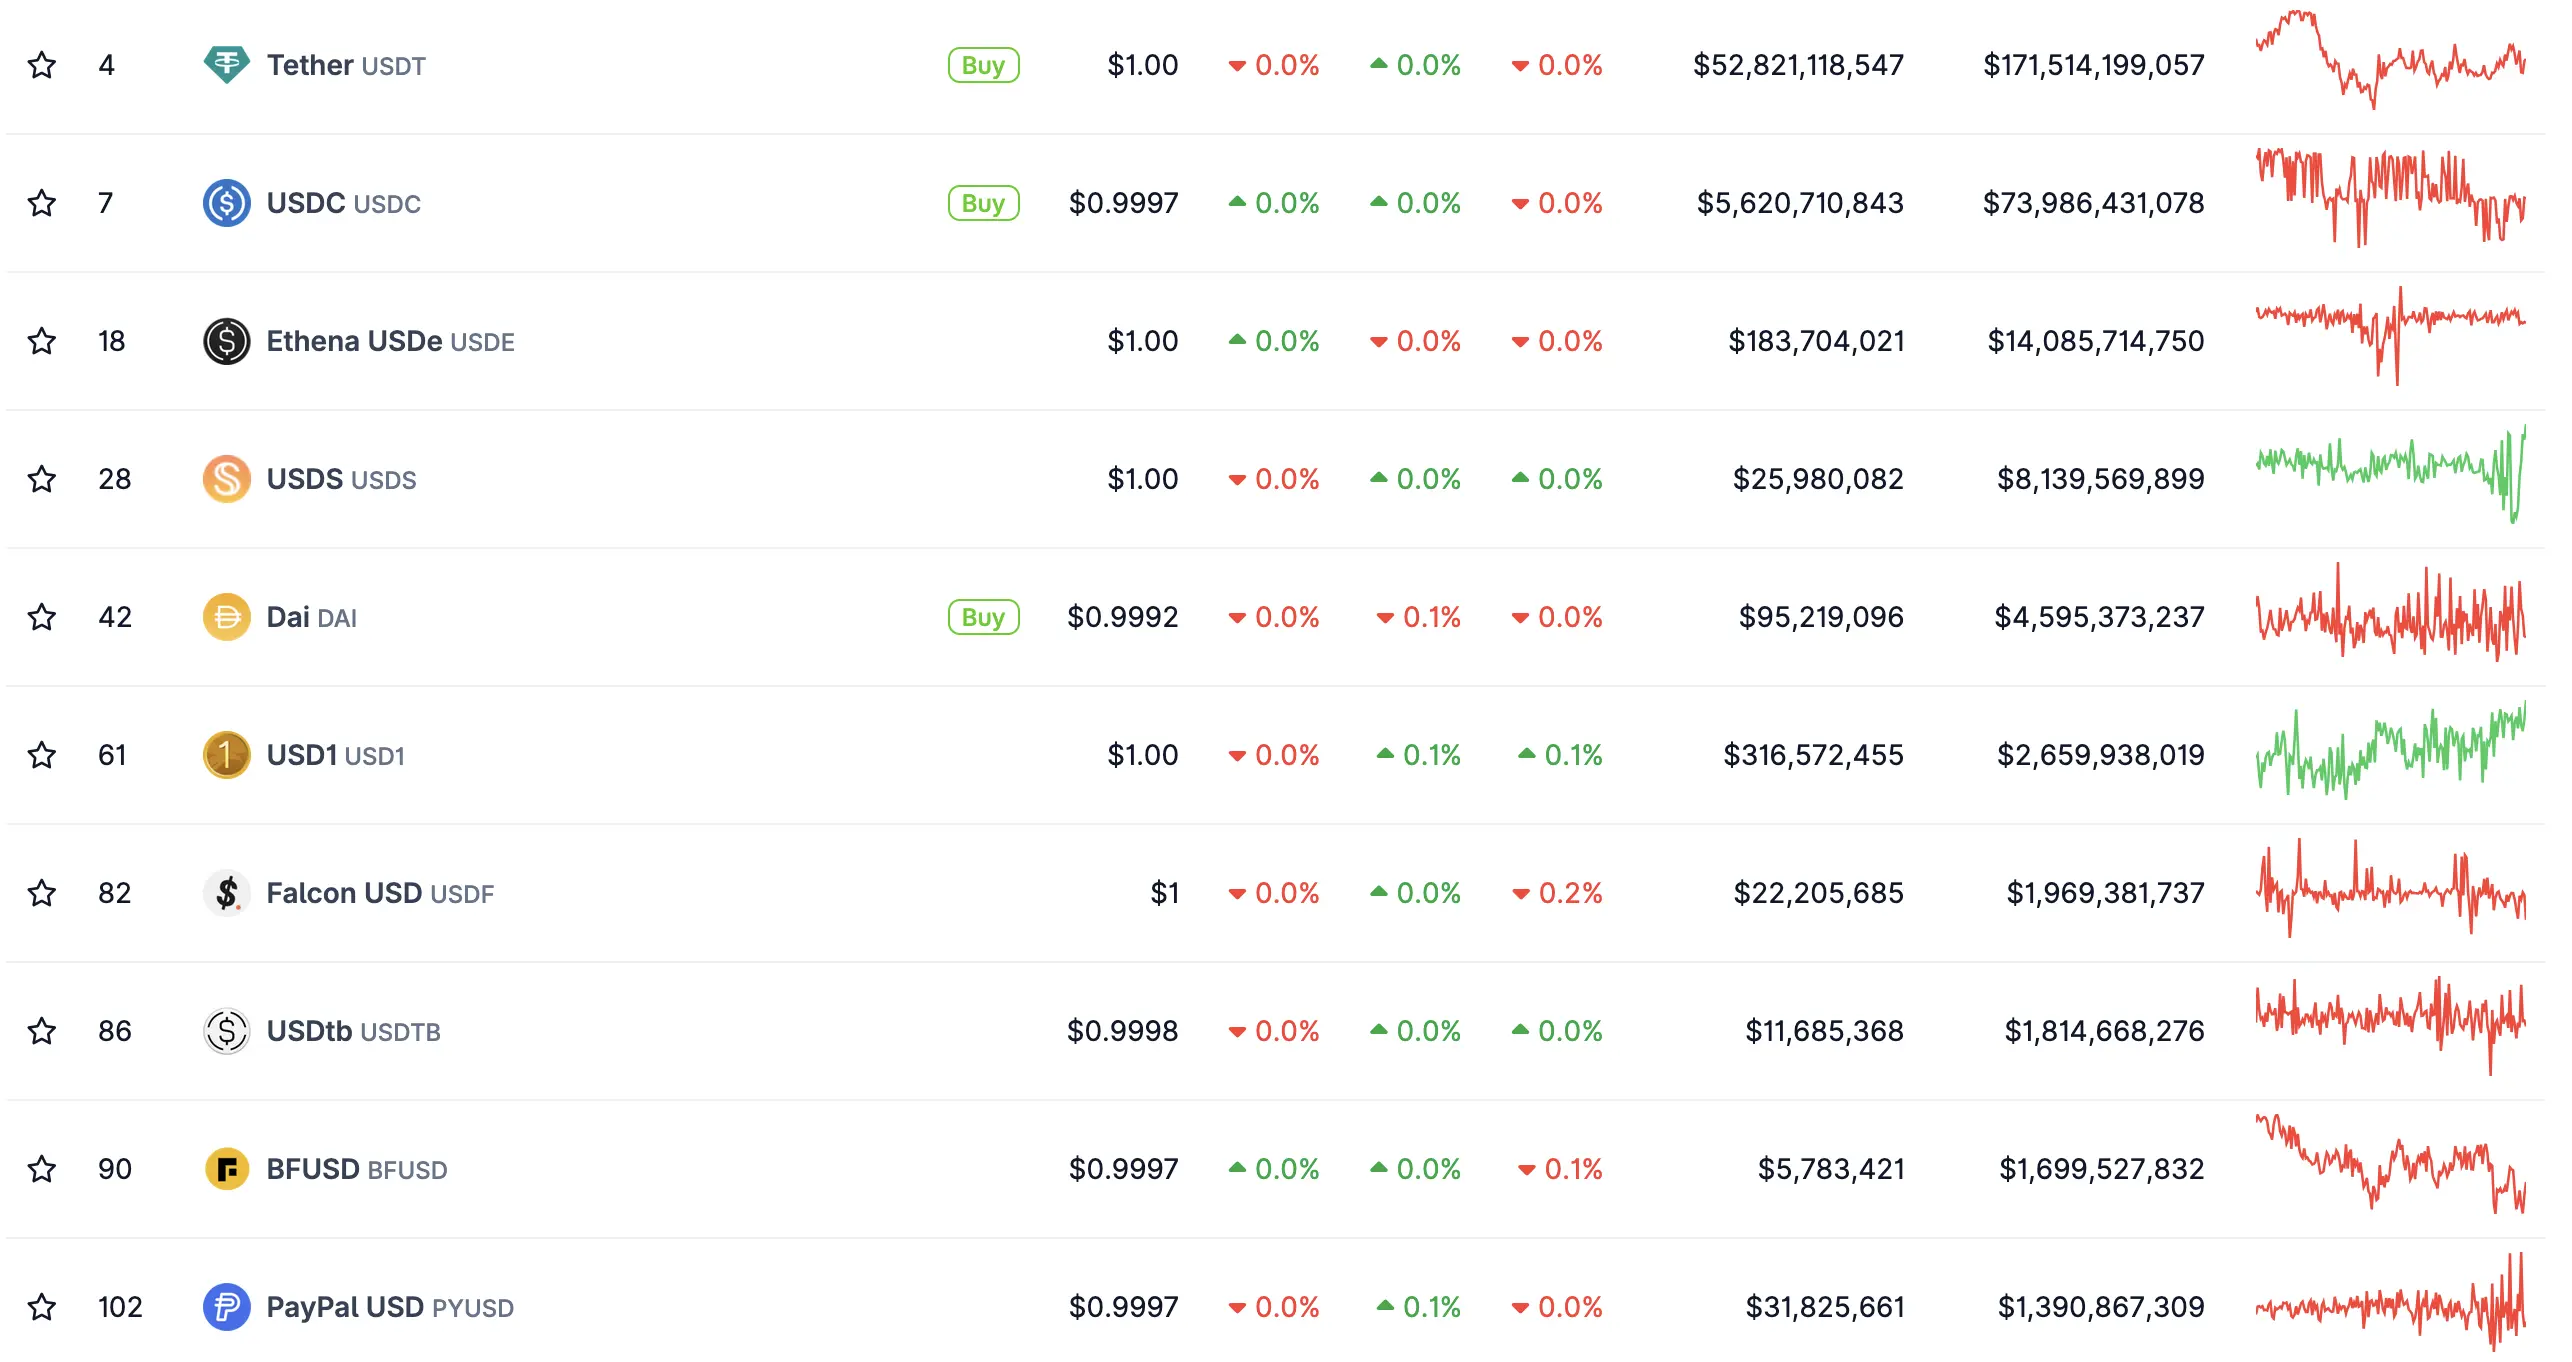2572x1362 pixels.
Task: Click the USD1 coin logo
Action: click(x=228, y=755)
